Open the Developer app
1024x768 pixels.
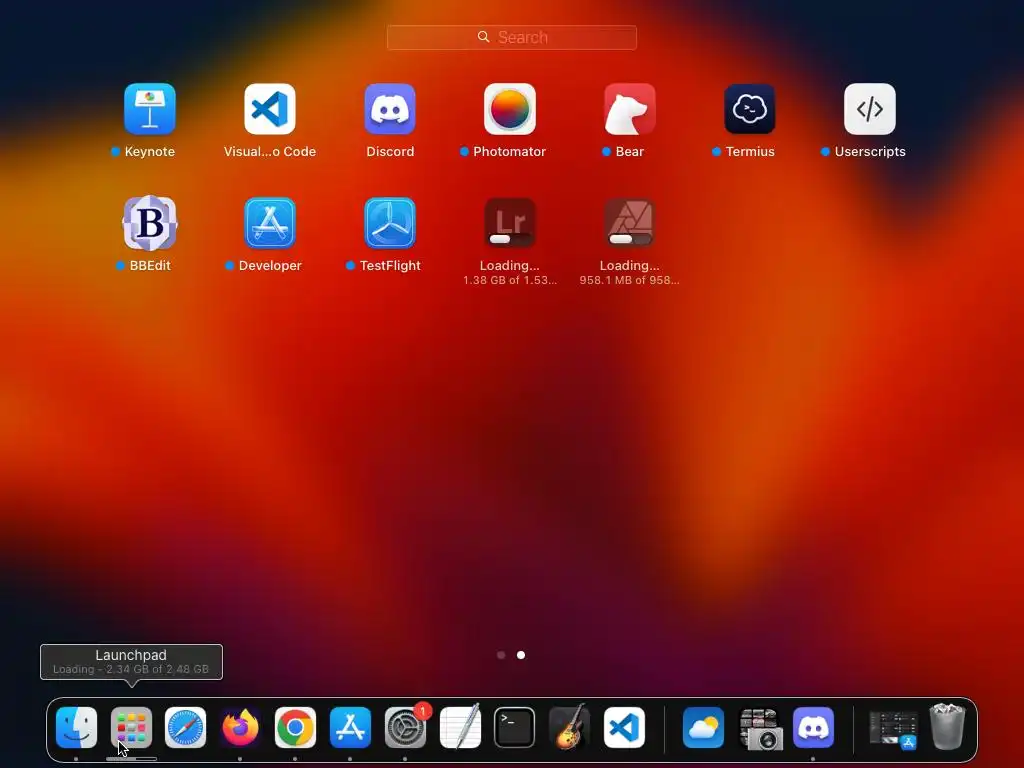click(x=270, y=223)
